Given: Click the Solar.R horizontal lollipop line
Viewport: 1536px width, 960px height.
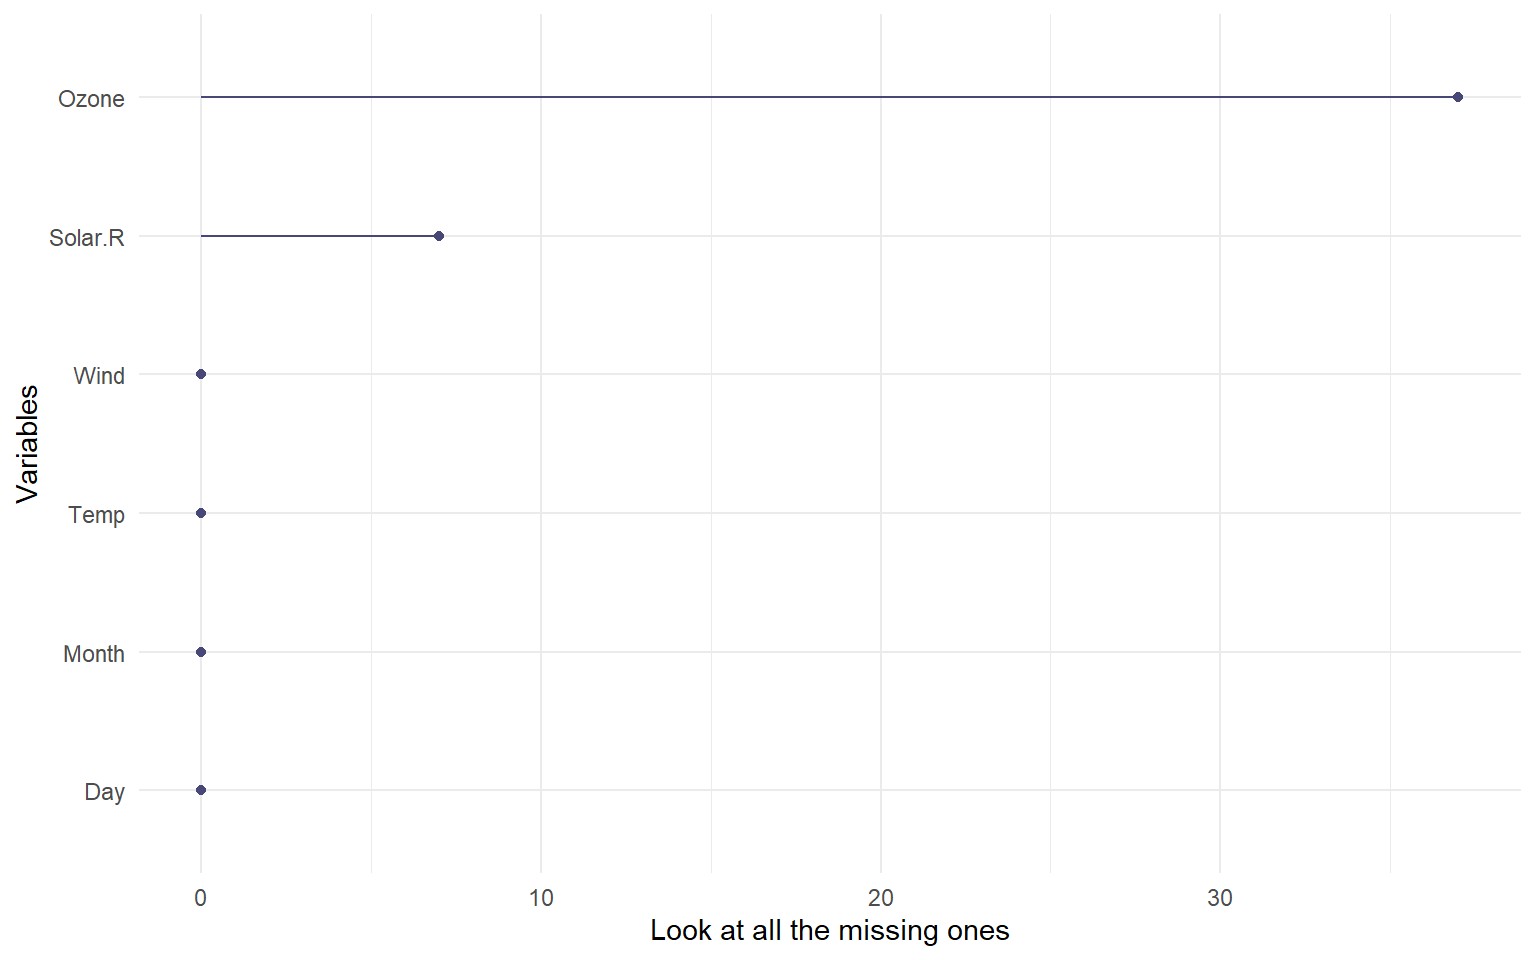Looking at the screenshot, I should [320, 236].
